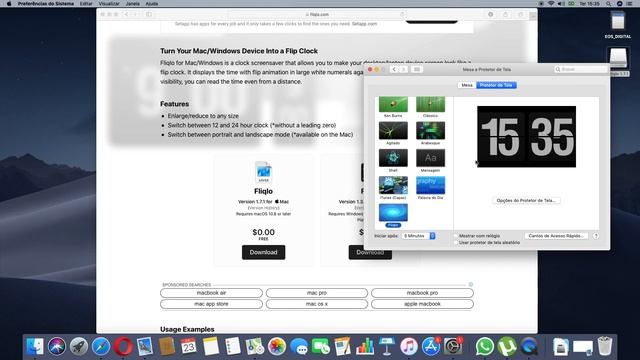Open Reminders list icon in dock
This screenshot has width=640, height=360.
[233, 347]
